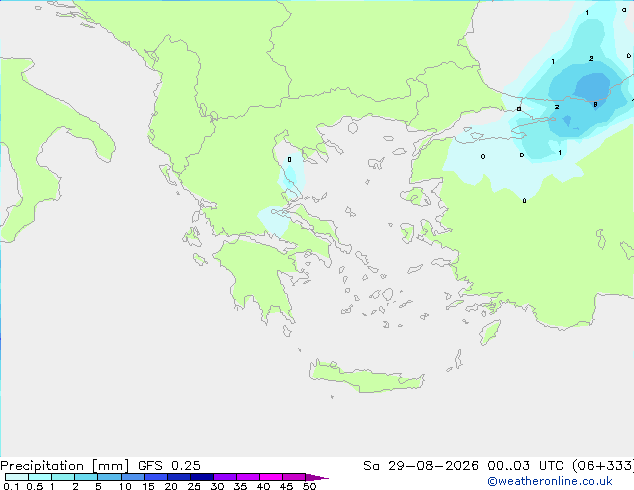Click the '0' value label over Thessaly
This screenshot has height=490, width=634.
tap(289, 160)
